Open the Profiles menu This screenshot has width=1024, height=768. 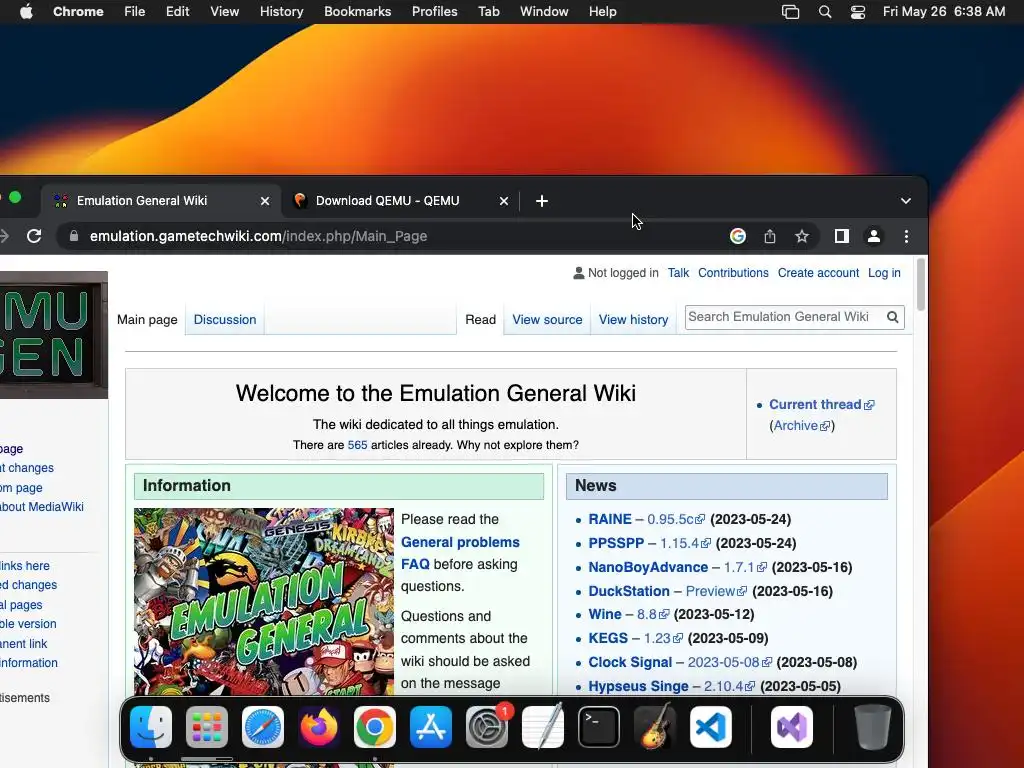434,12
